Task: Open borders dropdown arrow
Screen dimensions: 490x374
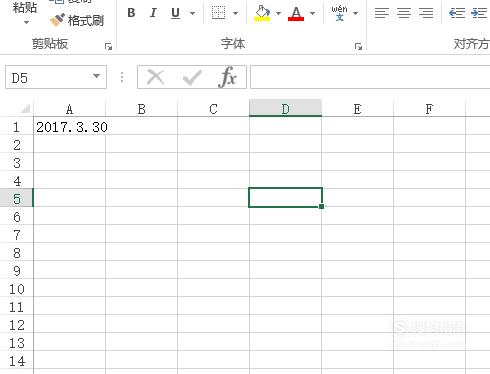Action: (235, 13)
